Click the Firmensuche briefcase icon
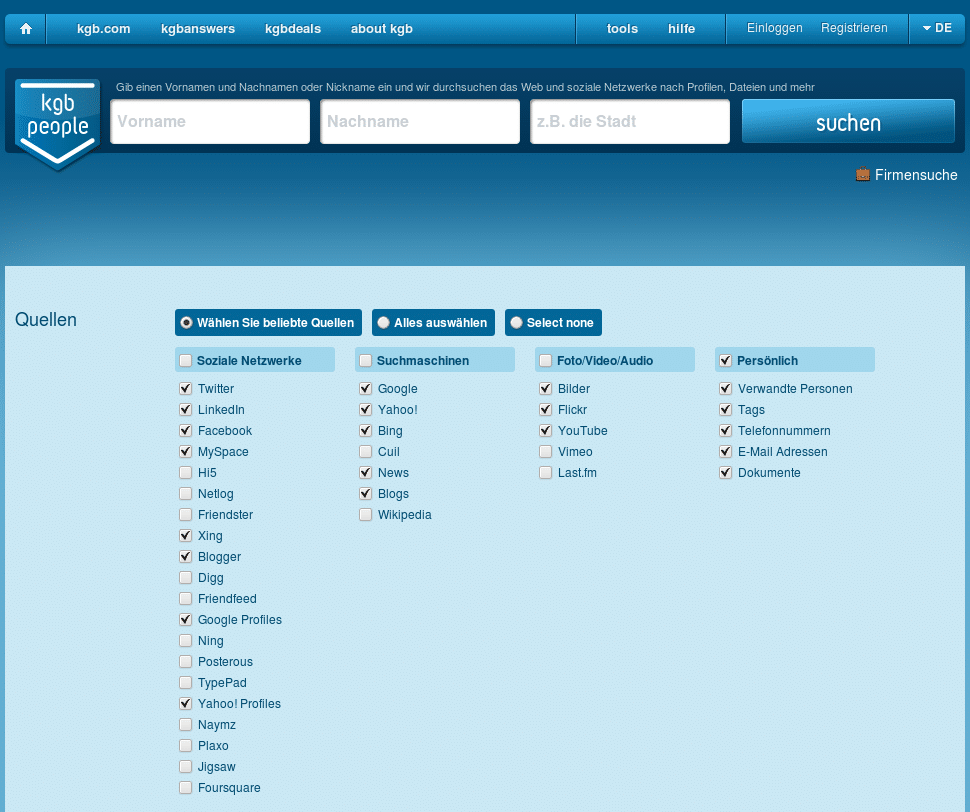The width and height of the screenshot is (970, 812). tap(862, 174)
